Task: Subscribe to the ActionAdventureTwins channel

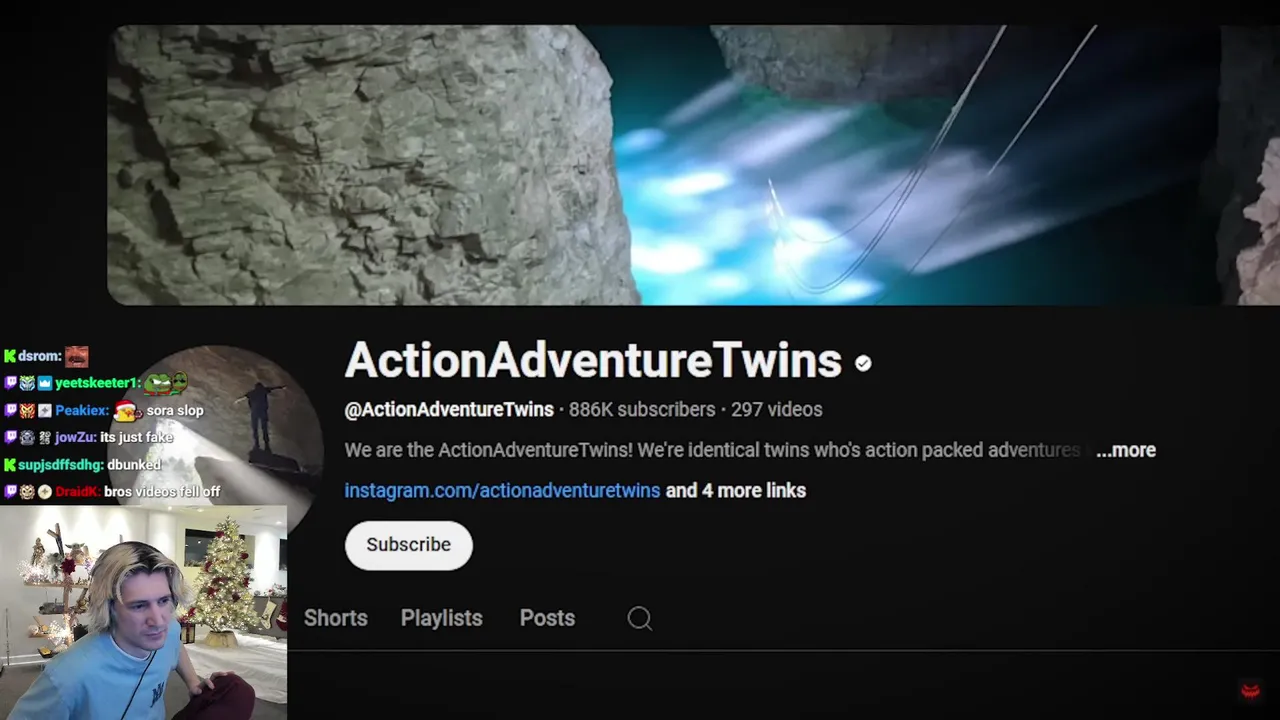Action: (409, 545)
